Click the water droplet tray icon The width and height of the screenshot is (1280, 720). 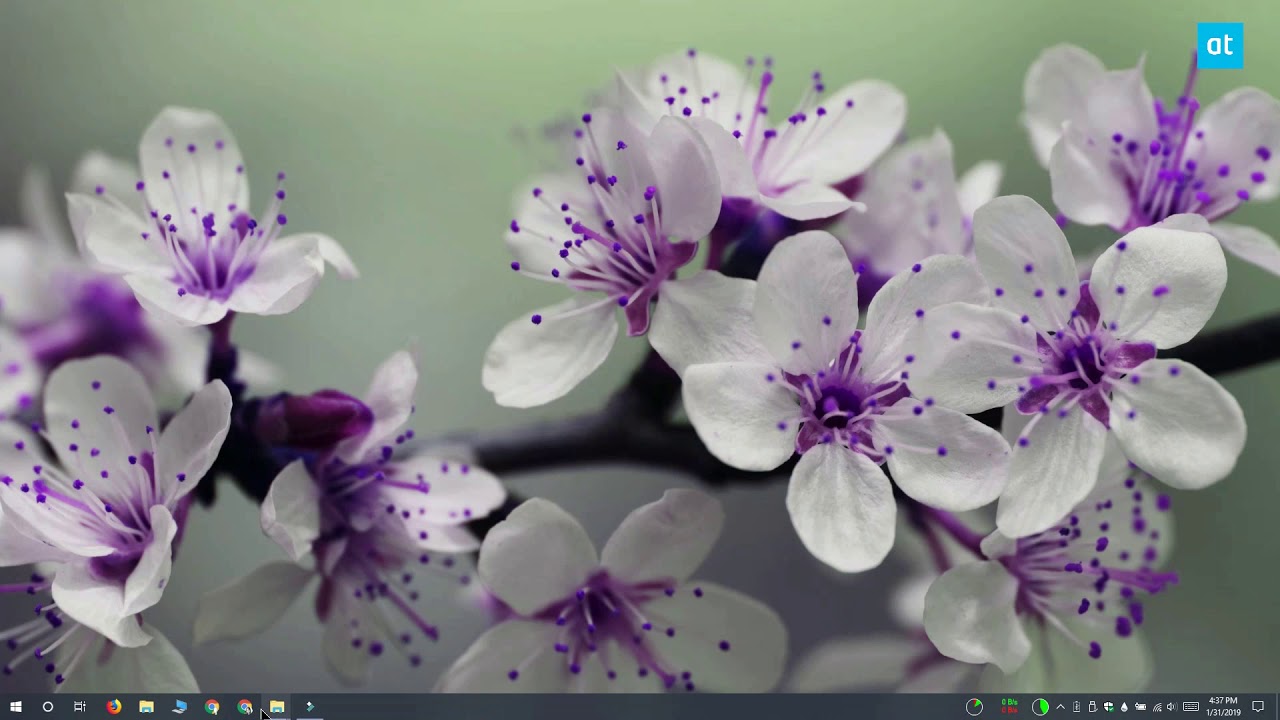point(1124,707)
